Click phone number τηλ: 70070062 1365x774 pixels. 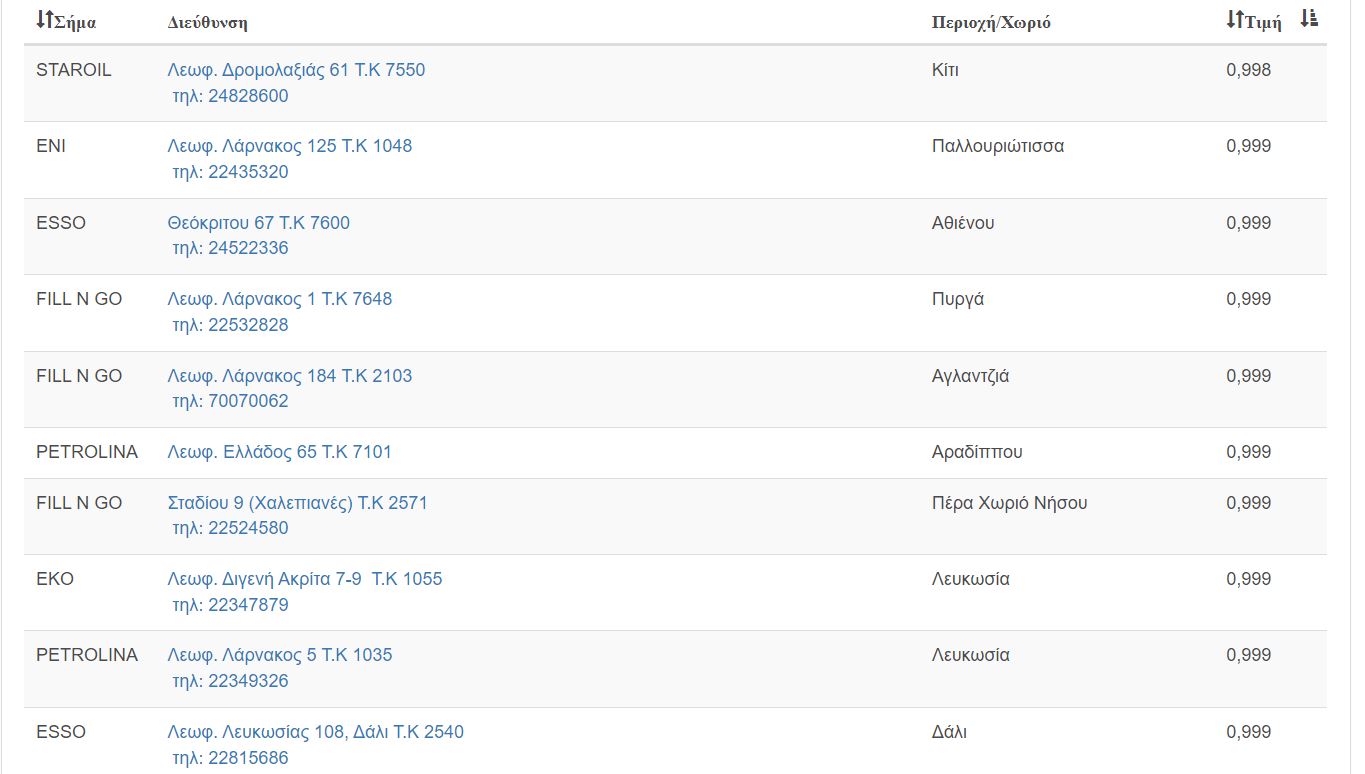230,401
